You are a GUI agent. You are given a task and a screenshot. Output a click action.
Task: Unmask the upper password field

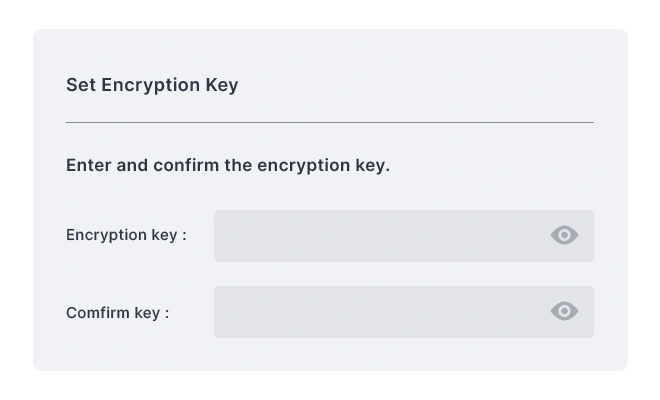[564, 235]
